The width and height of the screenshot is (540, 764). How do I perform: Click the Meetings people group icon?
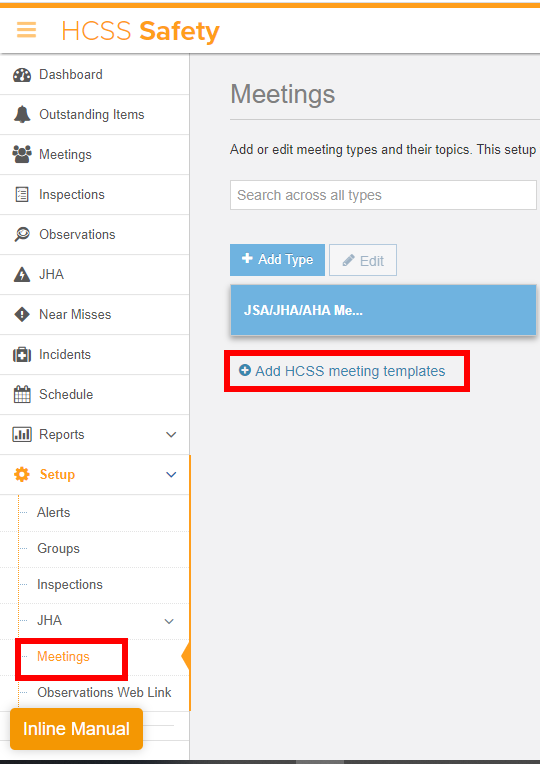click(22, 154)
